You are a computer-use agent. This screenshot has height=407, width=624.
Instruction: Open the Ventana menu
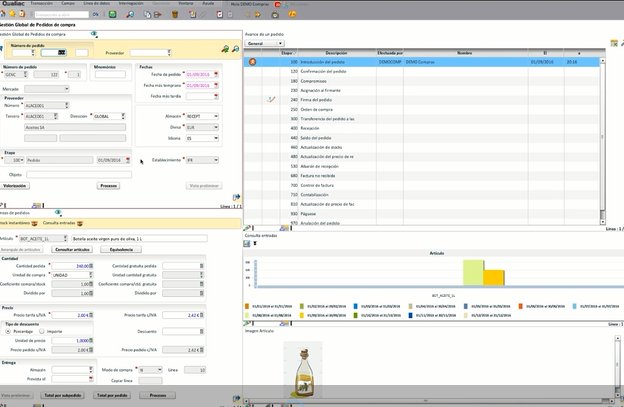pos(186,3)
